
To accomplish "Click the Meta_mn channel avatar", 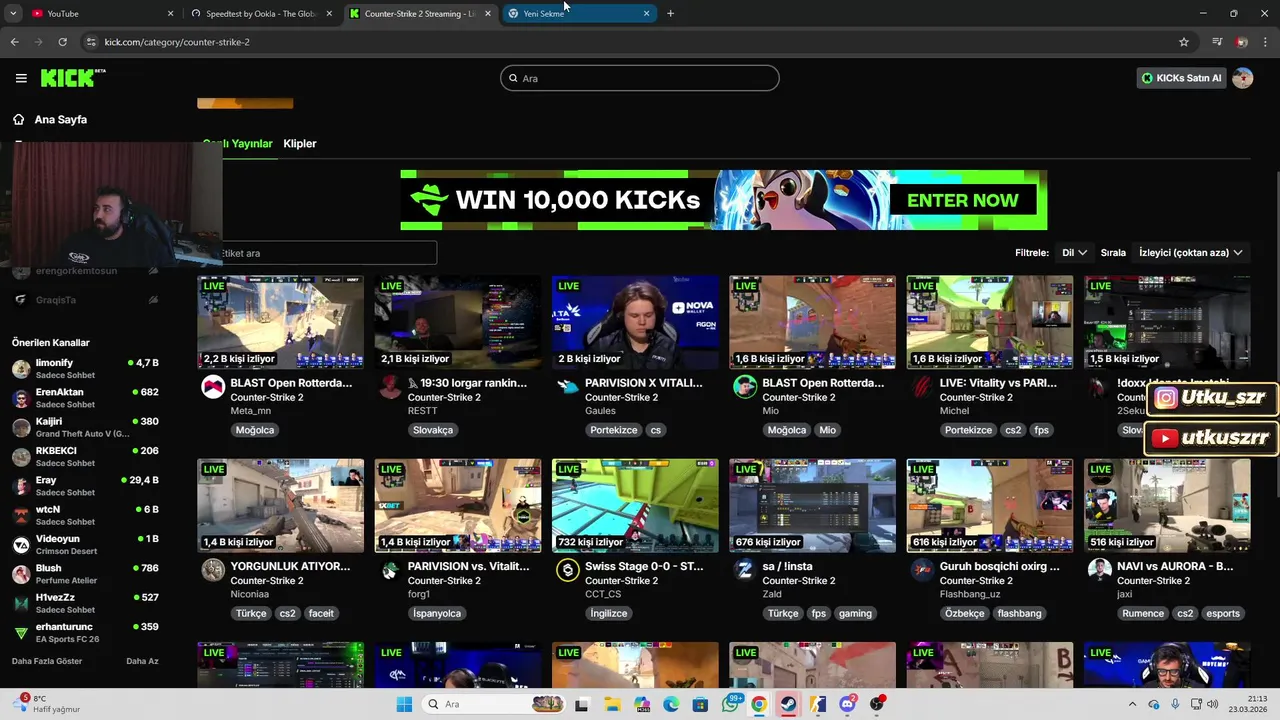I will click(213, 387).
